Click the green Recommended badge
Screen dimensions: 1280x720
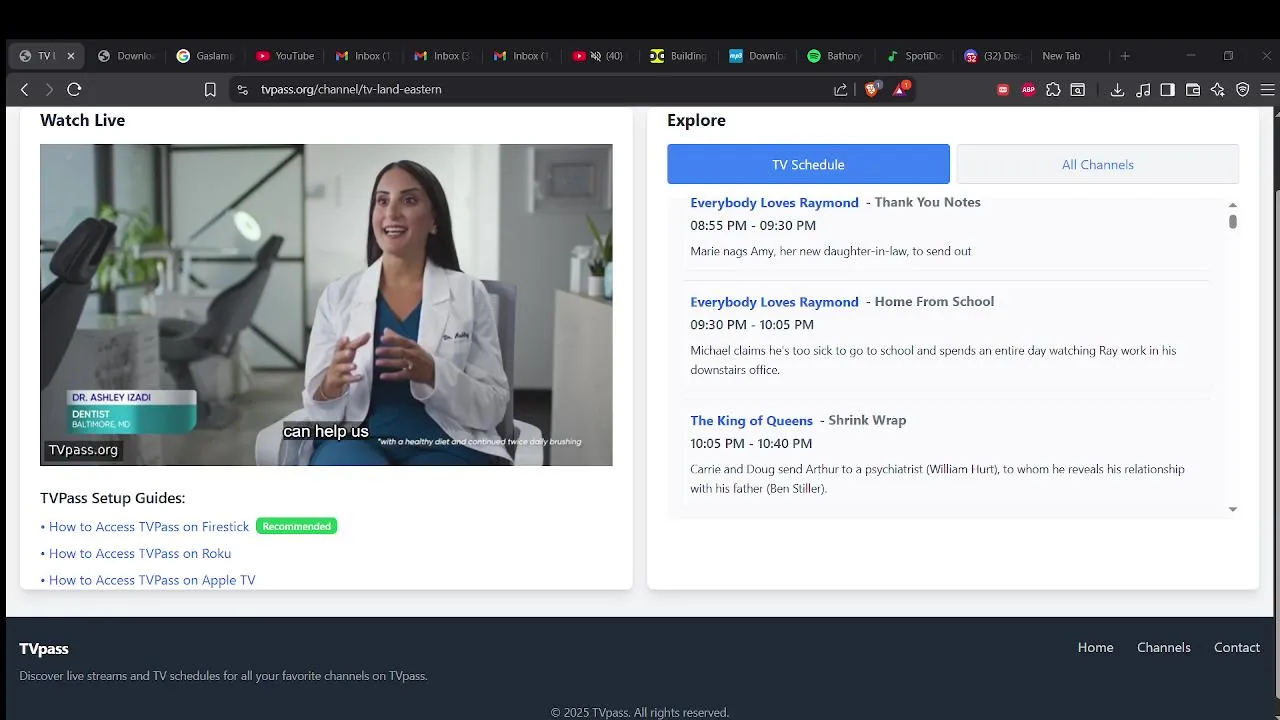[297, 526]
